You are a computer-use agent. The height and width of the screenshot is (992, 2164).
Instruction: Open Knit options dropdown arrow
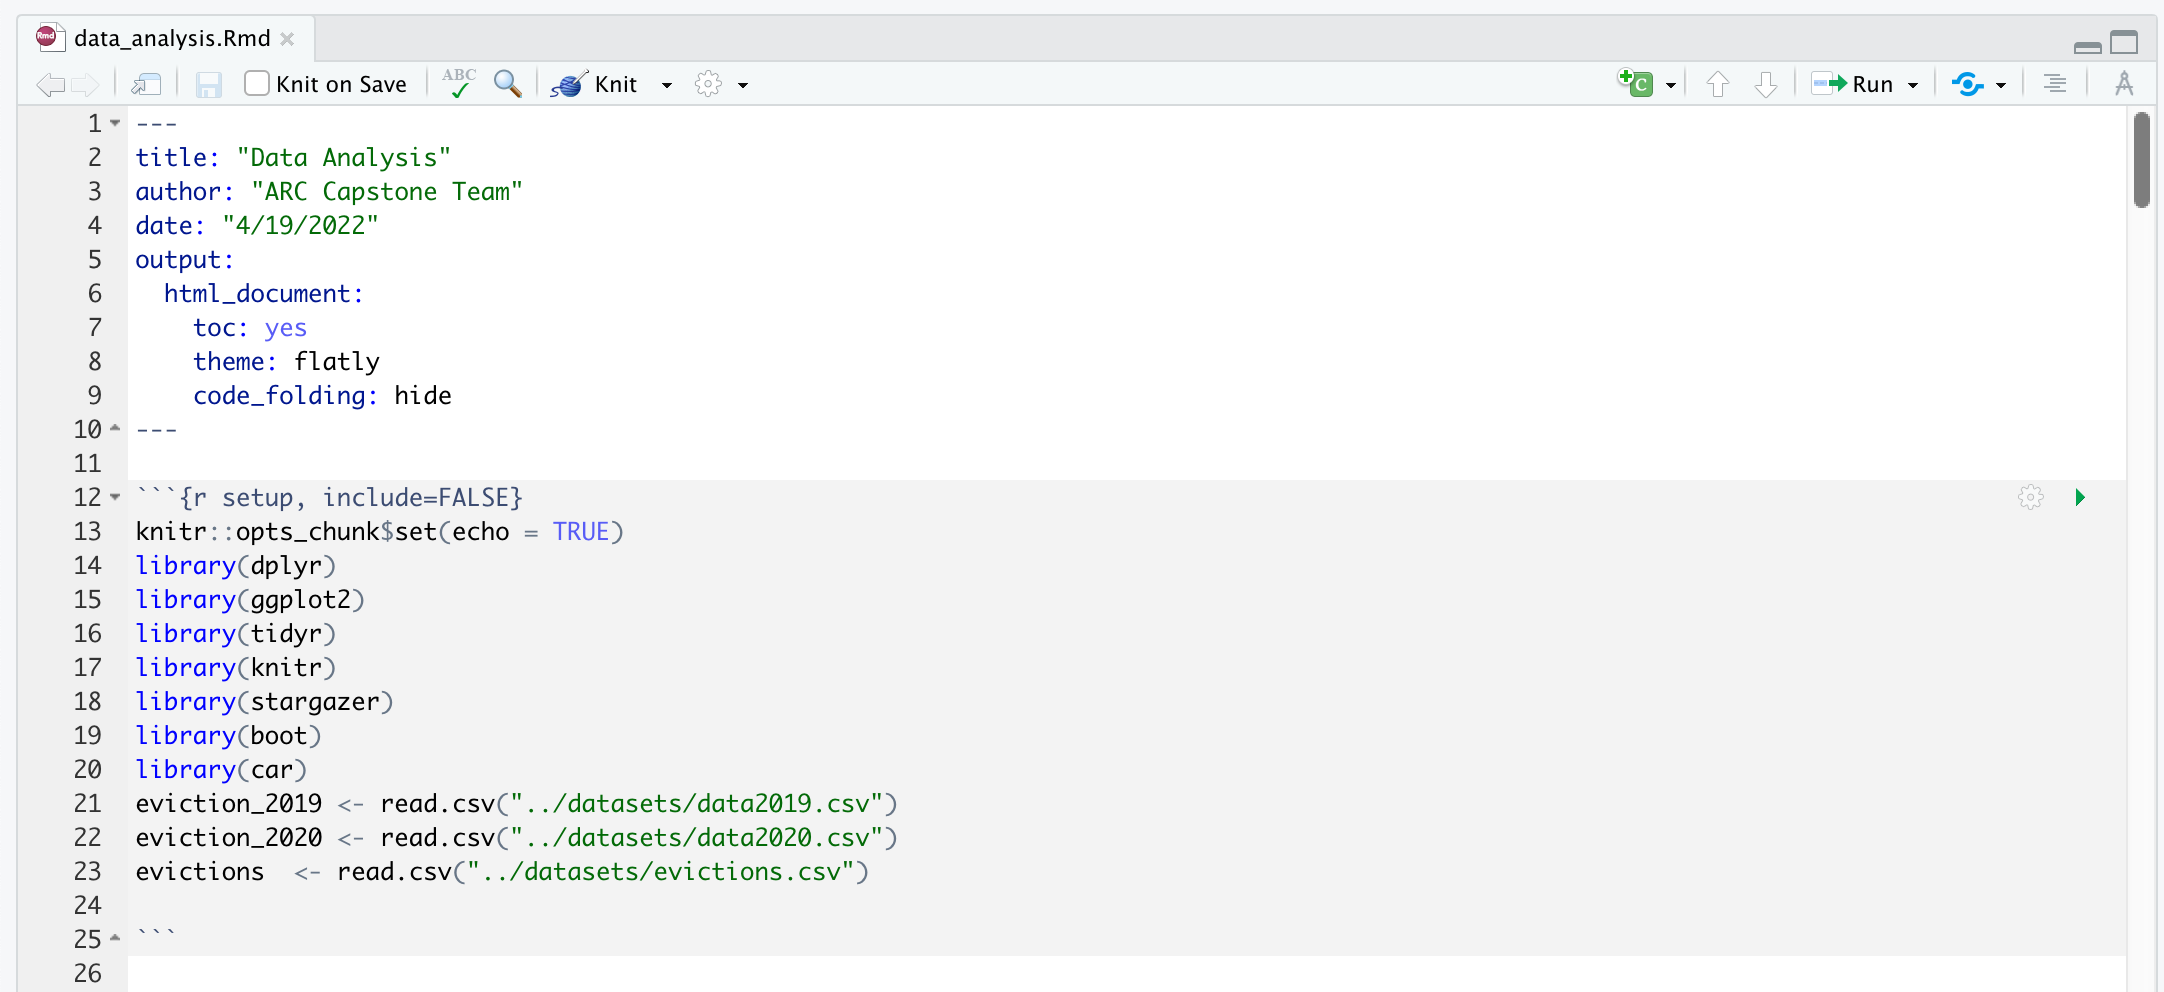667,86
